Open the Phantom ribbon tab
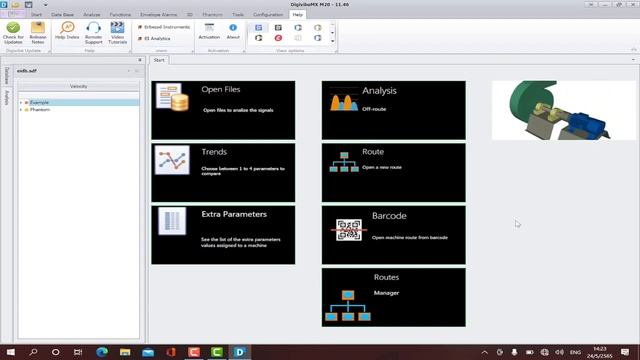This screenshot has width=640, height=360. coord(213,14)
